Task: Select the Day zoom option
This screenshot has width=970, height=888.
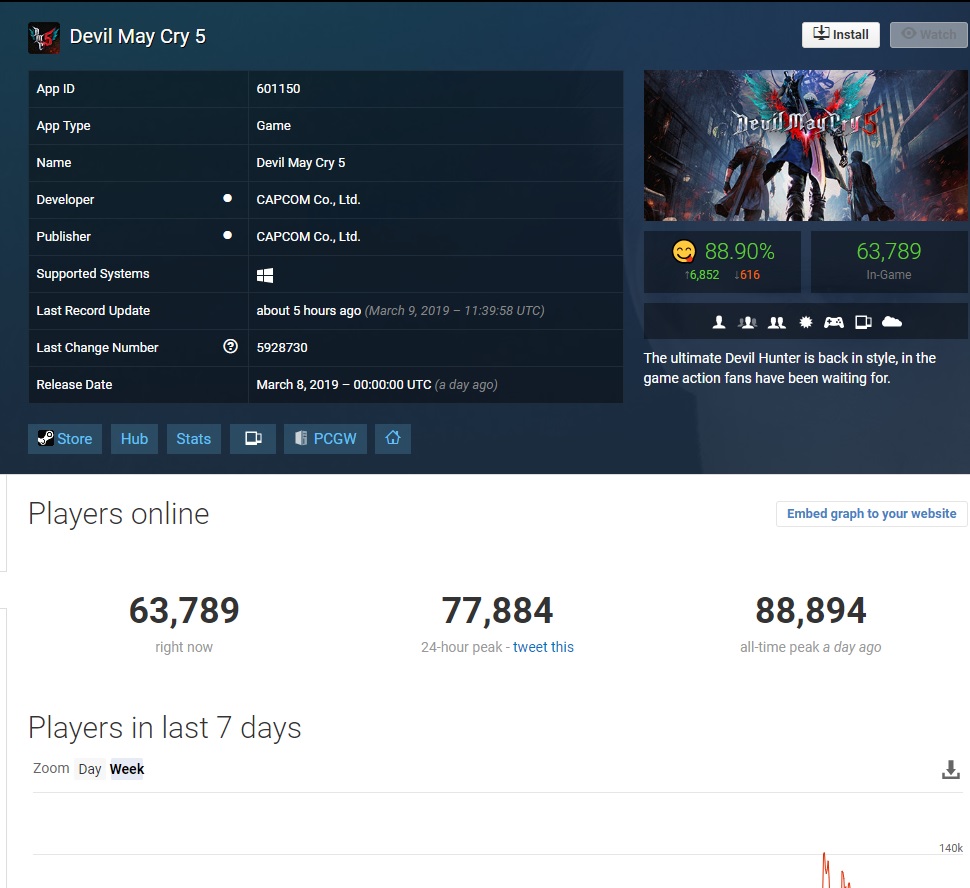Action: click(90, 769)
